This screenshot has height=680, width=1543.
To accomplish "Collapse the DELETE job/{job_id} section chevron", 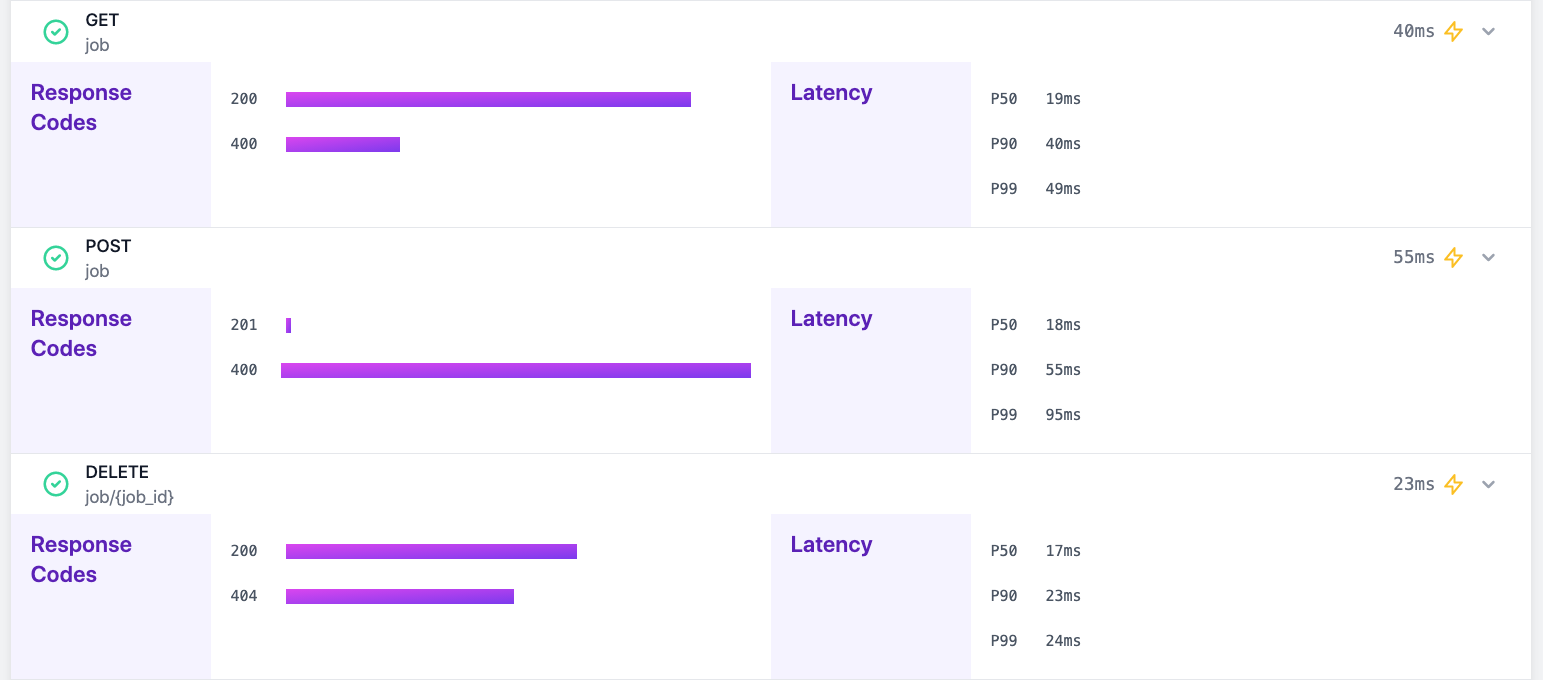I will pyautogui.click(x=1489, y=483).
